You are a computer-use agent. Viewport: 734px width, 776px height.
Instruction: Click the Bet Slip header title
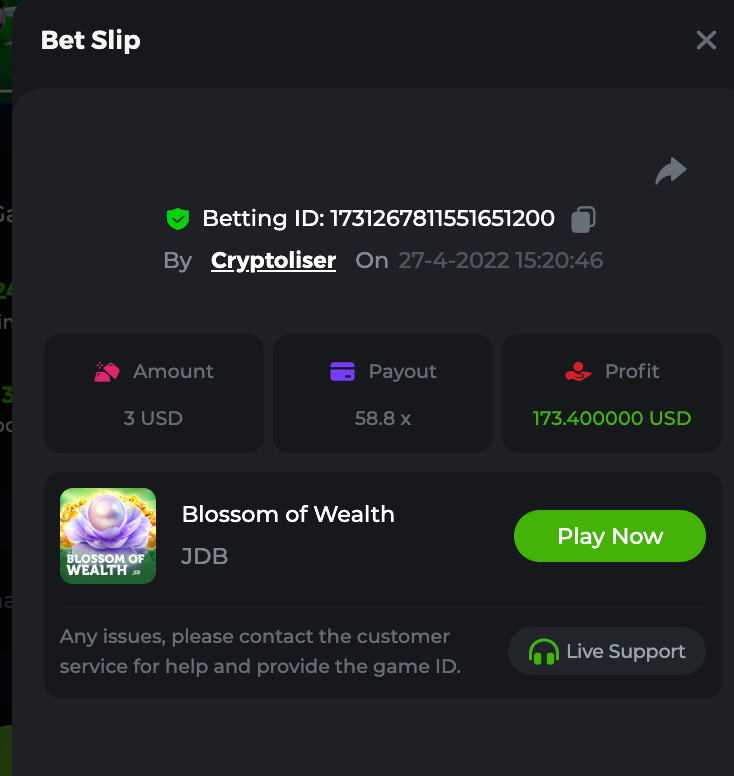90,41
